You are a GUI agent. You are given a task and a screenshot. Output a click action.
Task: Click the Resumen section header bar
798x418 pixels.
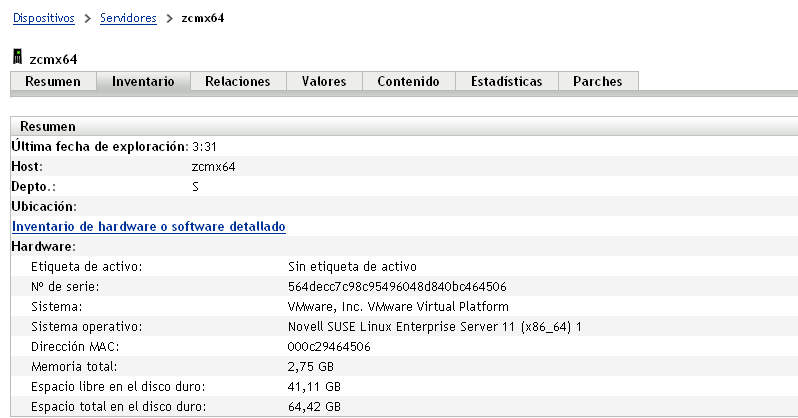tap(400, 127)
